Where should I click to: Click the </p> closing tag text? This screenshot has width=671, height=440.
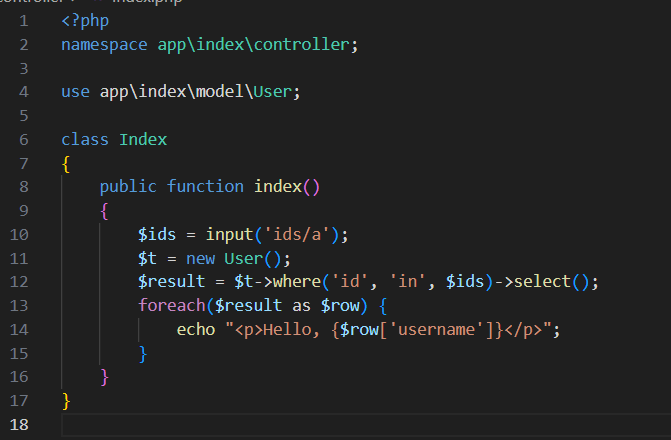[x=523, y=330]
